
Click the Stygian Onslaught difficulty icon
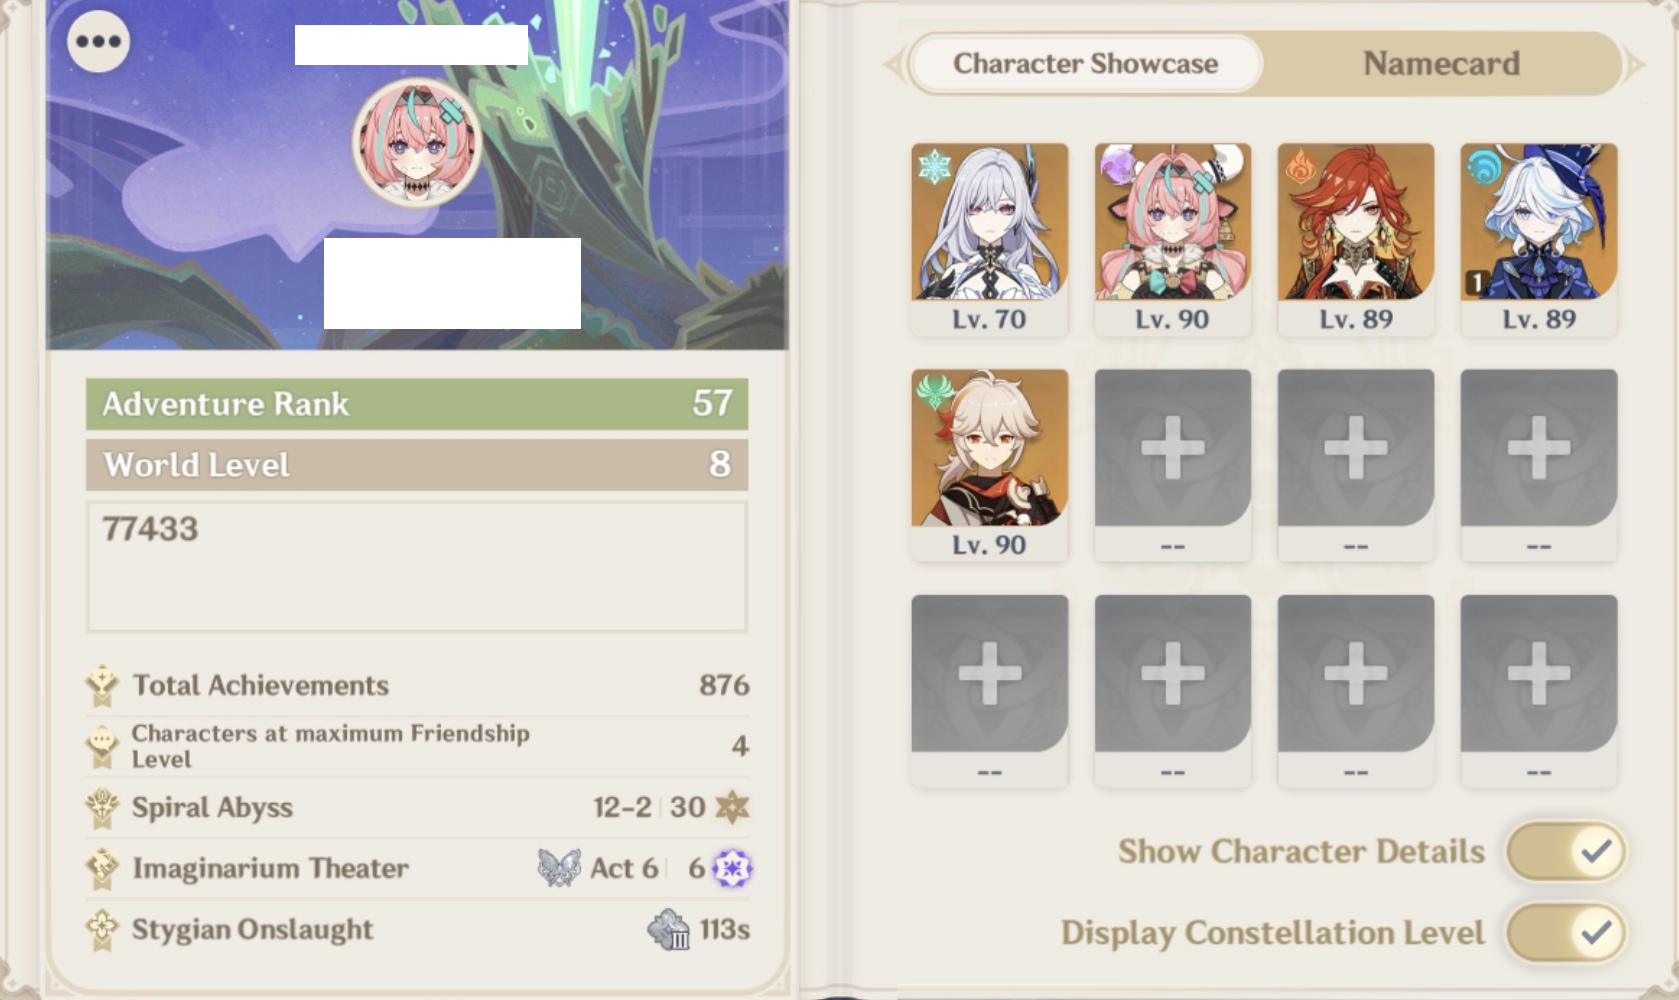668,929
